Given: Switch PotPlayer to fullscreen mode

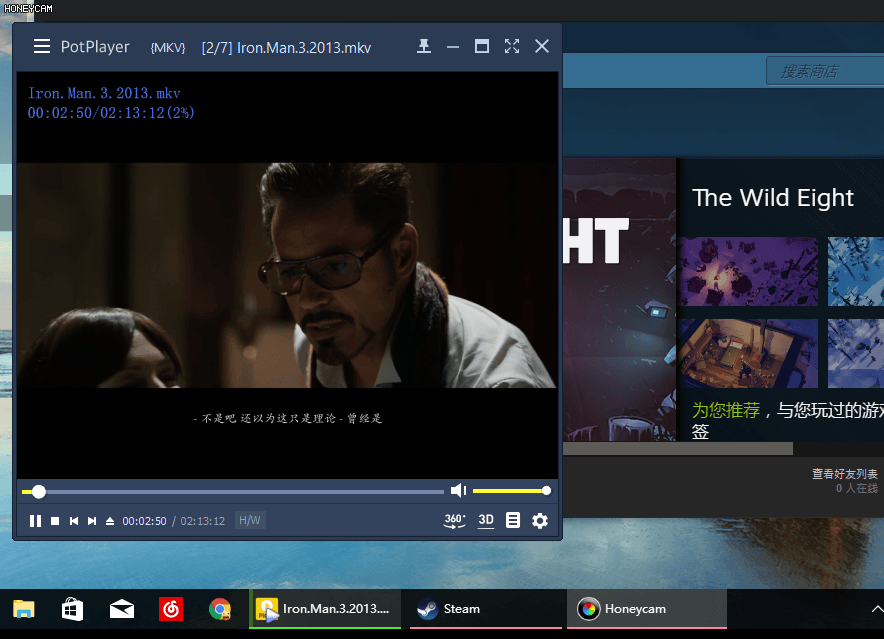Looking at the screenshot, I should click(512, 46).
